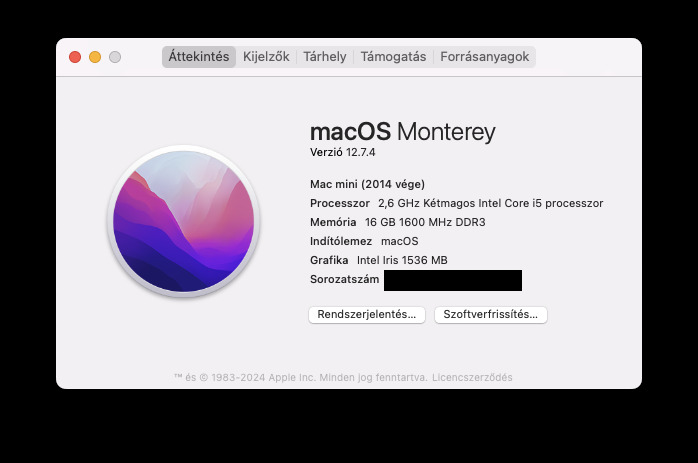Select the Tárhely tab

[x=325, y=57]
